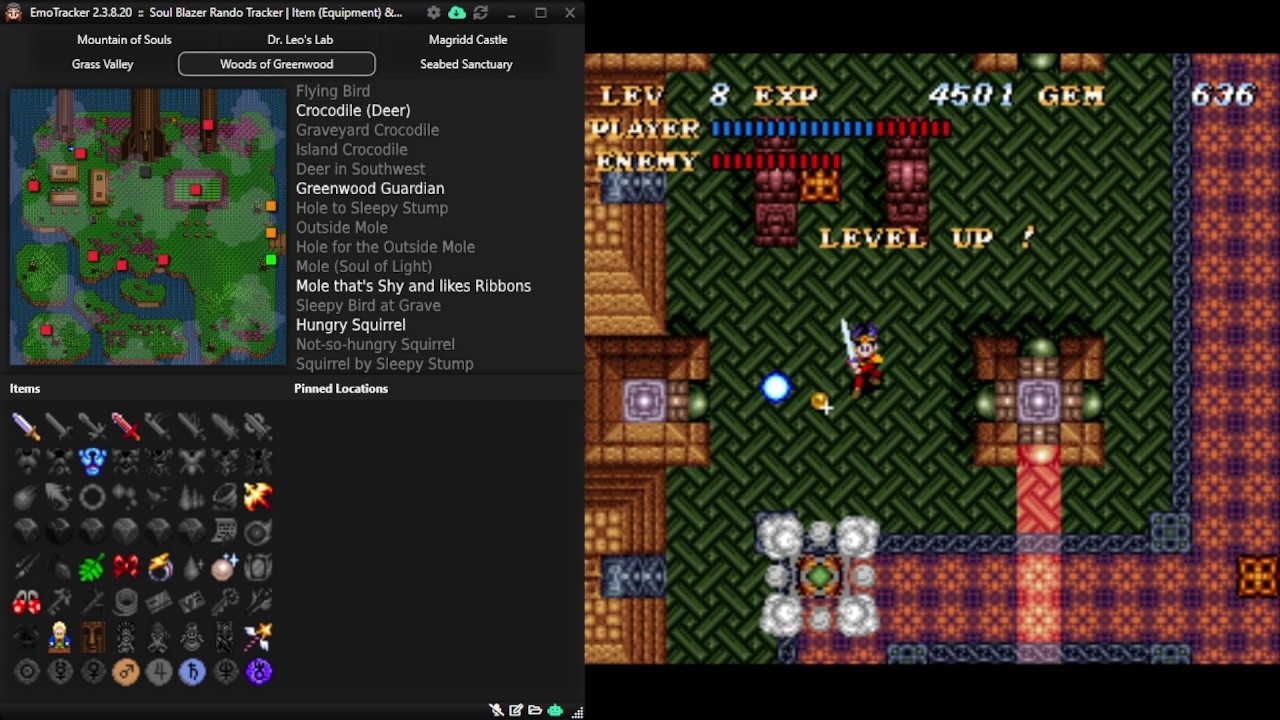The width and height of the screenshot is (1280, 720).
Task: Open EmoTracker settings gear
Action: pyautogui.click(x=433, y=13)
